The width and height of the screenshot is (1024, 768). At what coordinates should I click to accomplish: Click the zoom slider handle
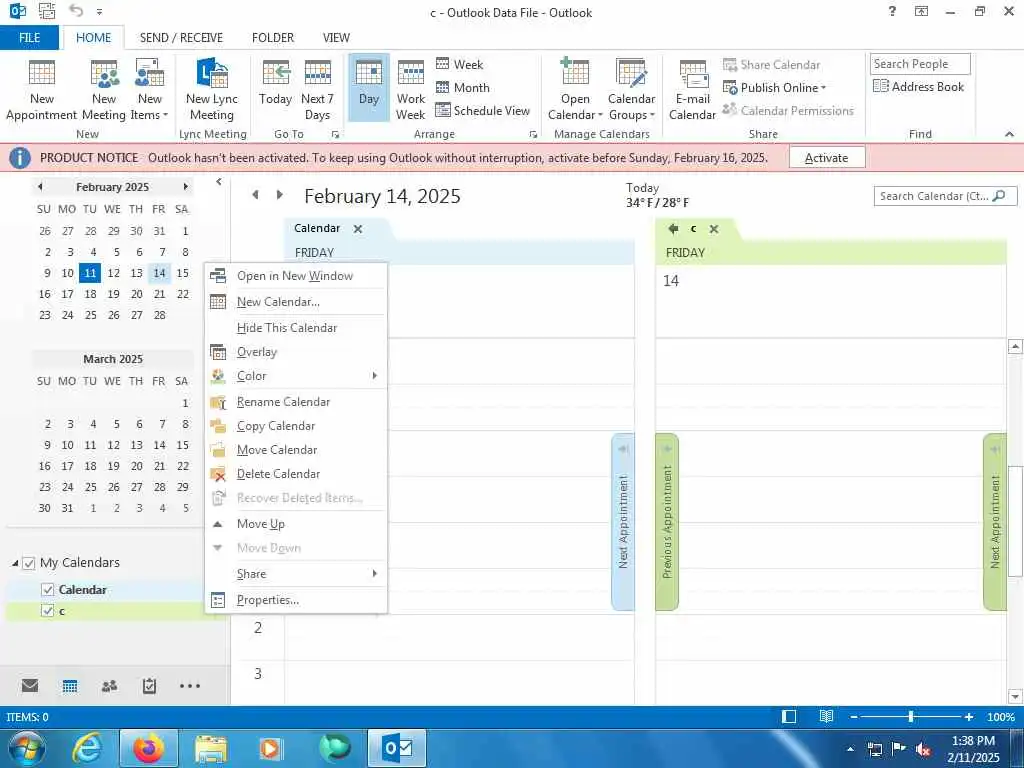pos(910,716)
